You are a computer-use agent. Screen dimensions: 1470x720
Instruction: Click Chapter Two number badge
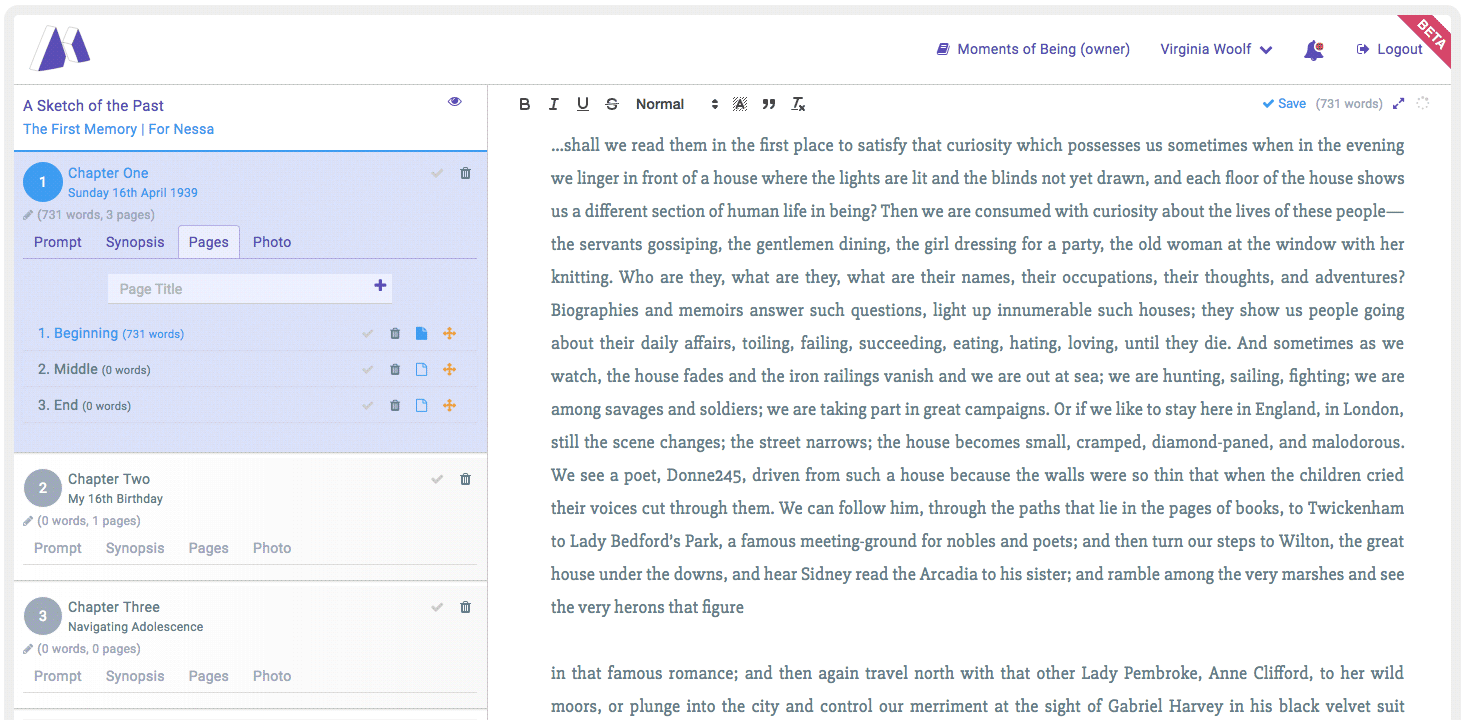(x=42, y=488)
